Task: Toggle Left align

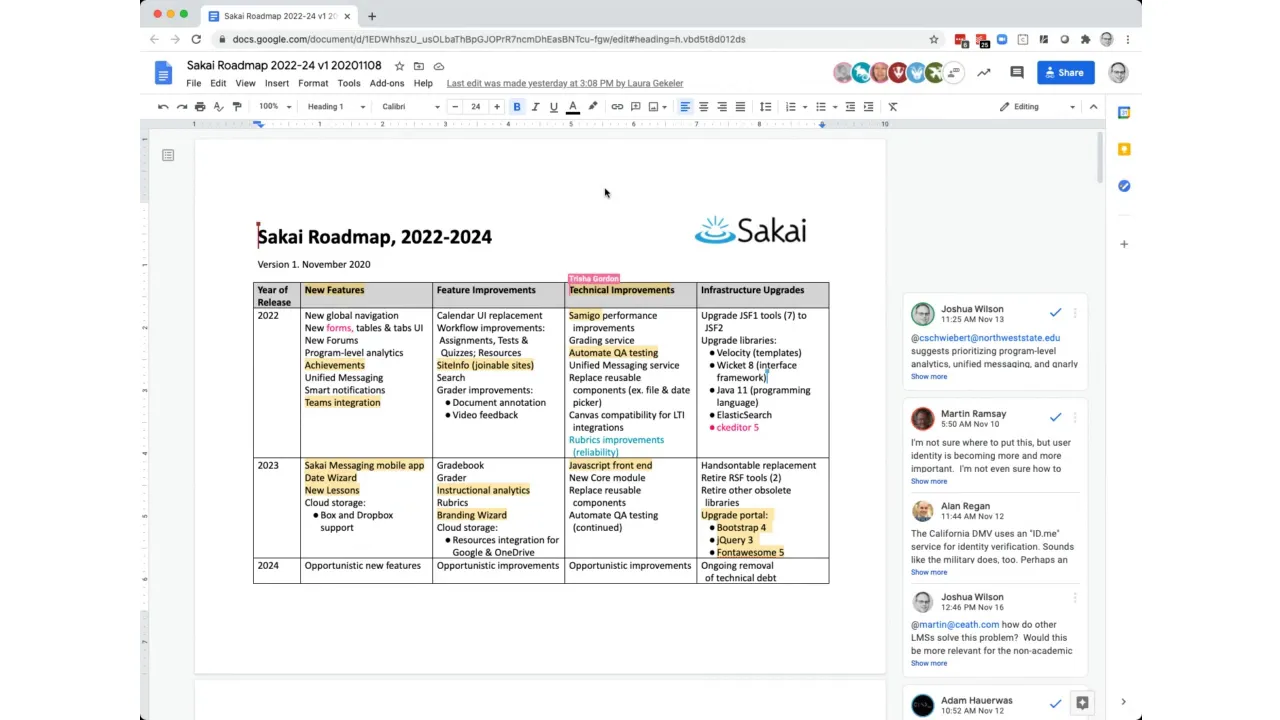Action: [x=685, y=106]
